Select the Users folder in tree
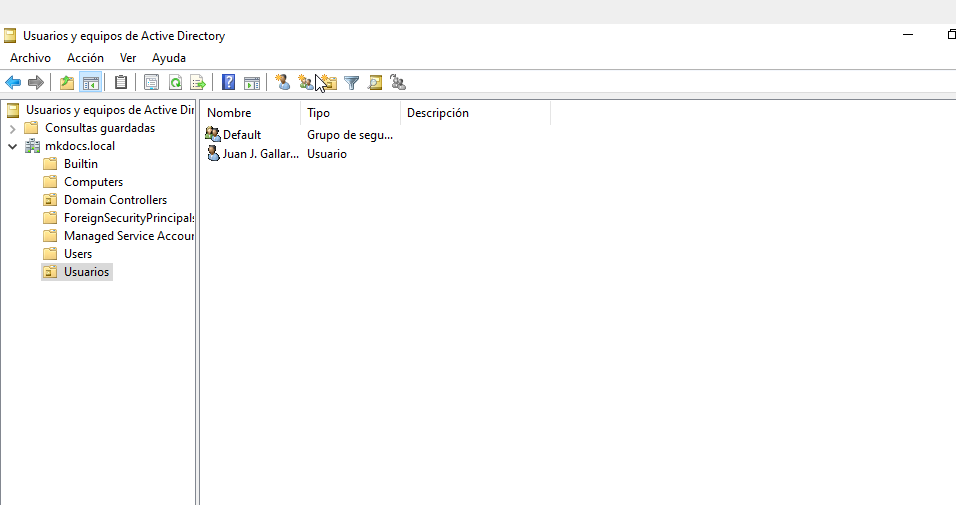This screenshot has width=956, height=505. click(x=78, y=254)
